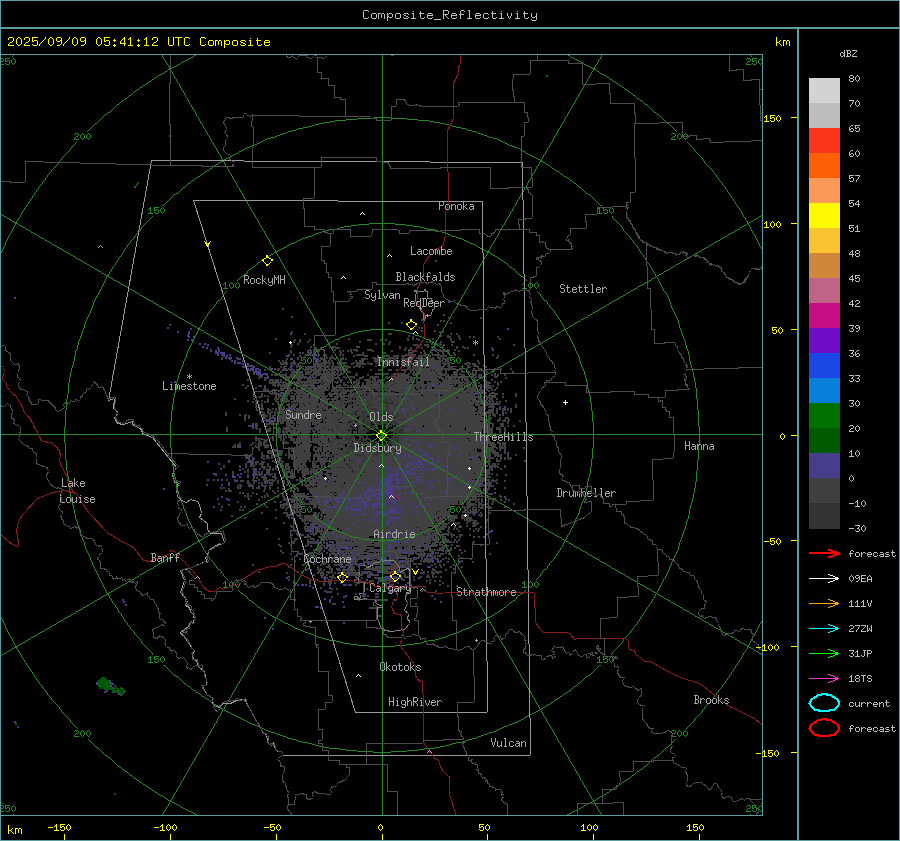
Task: Click the red forecast arrow in legend
Action: coord(824,553)
